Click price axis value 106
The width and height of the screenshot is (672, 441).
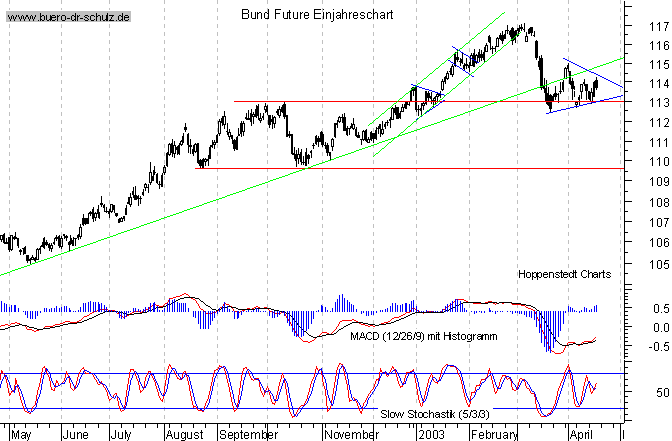659,243
